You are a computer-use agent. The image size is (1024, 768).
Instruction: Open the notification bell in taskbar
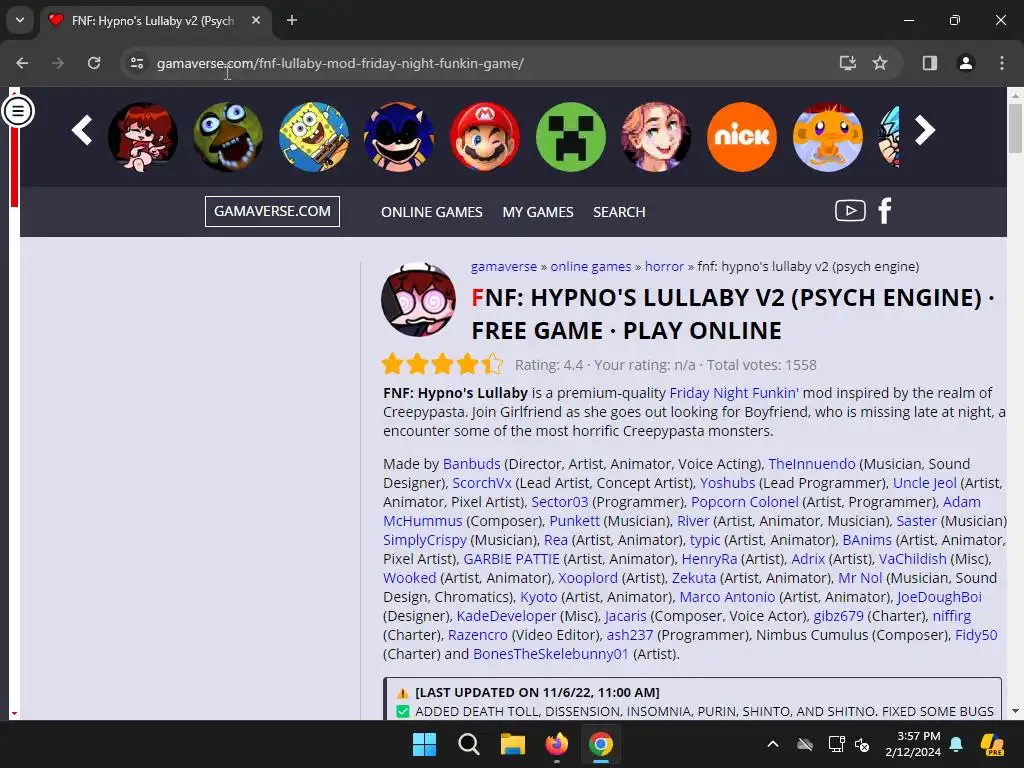pyautogui.click(x=956, y=744)
